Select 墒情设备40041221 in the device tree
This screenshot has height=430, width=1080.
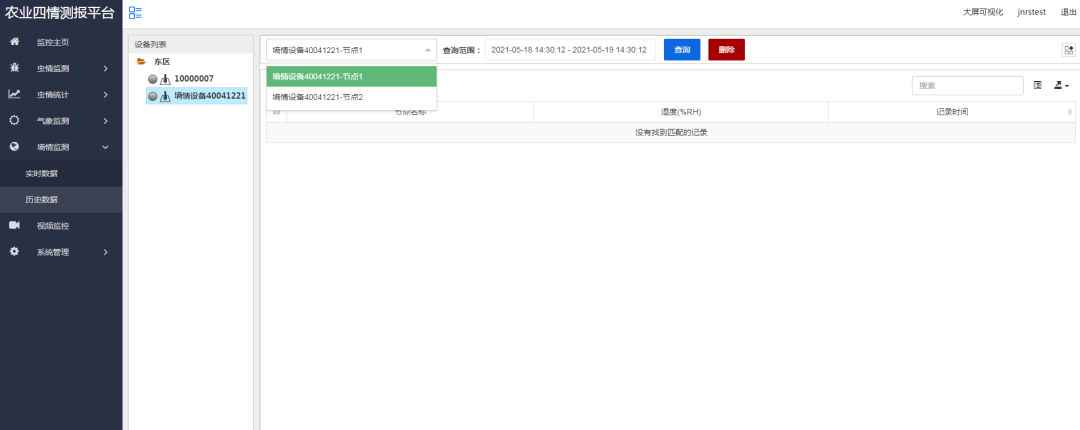[209, 96]
